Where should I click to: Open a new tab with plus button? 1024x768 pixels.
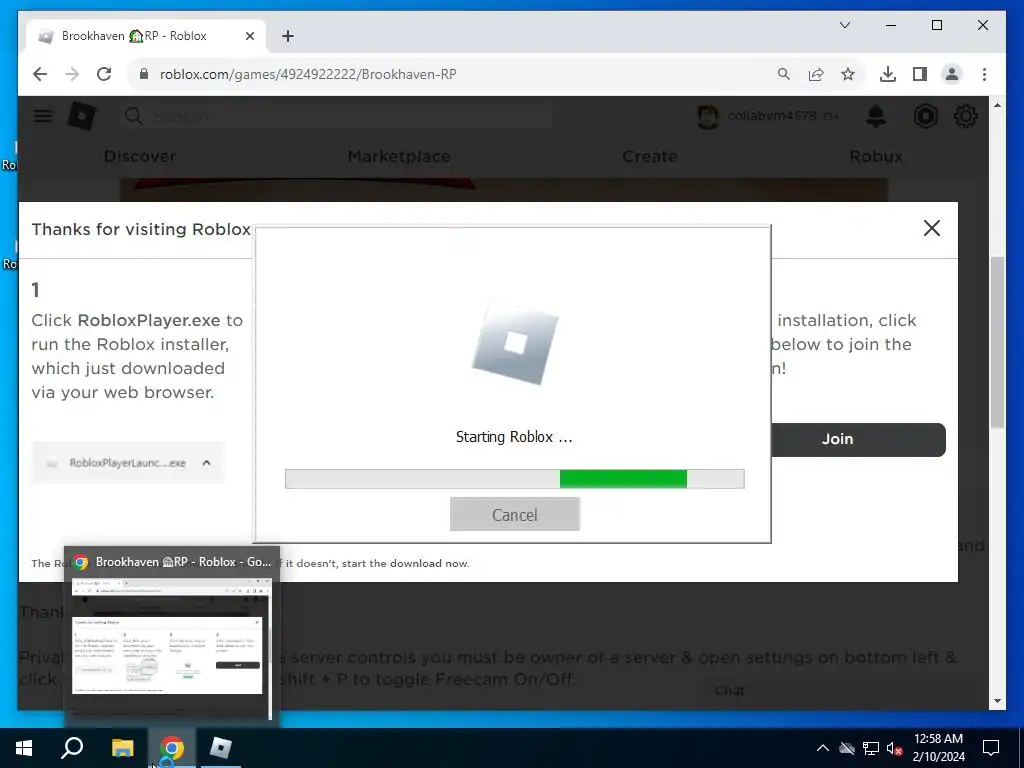pos(288,36)
